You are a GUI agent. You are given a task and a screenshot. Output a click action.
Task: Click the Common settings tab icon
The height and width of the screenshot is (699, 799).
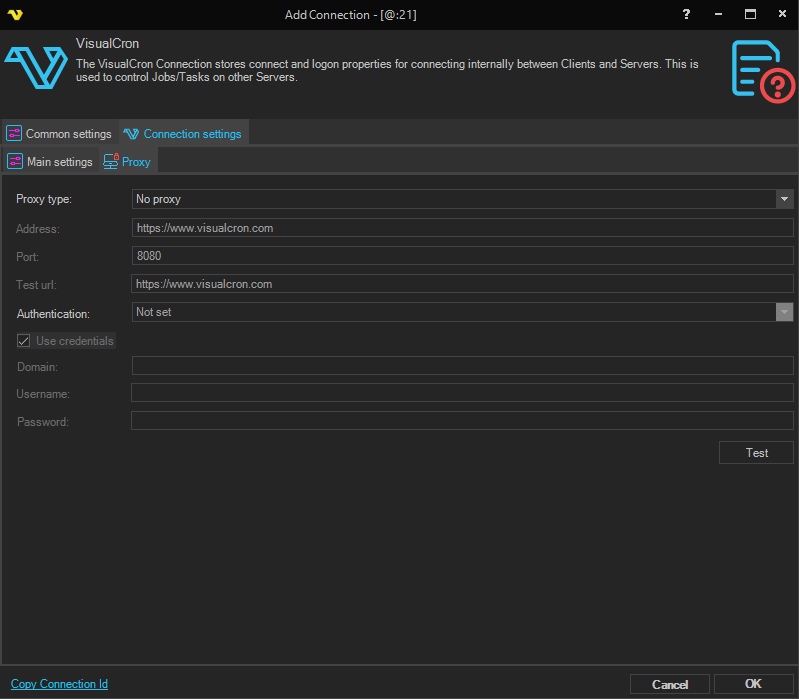pyautogui.click(x=14, y=134)
